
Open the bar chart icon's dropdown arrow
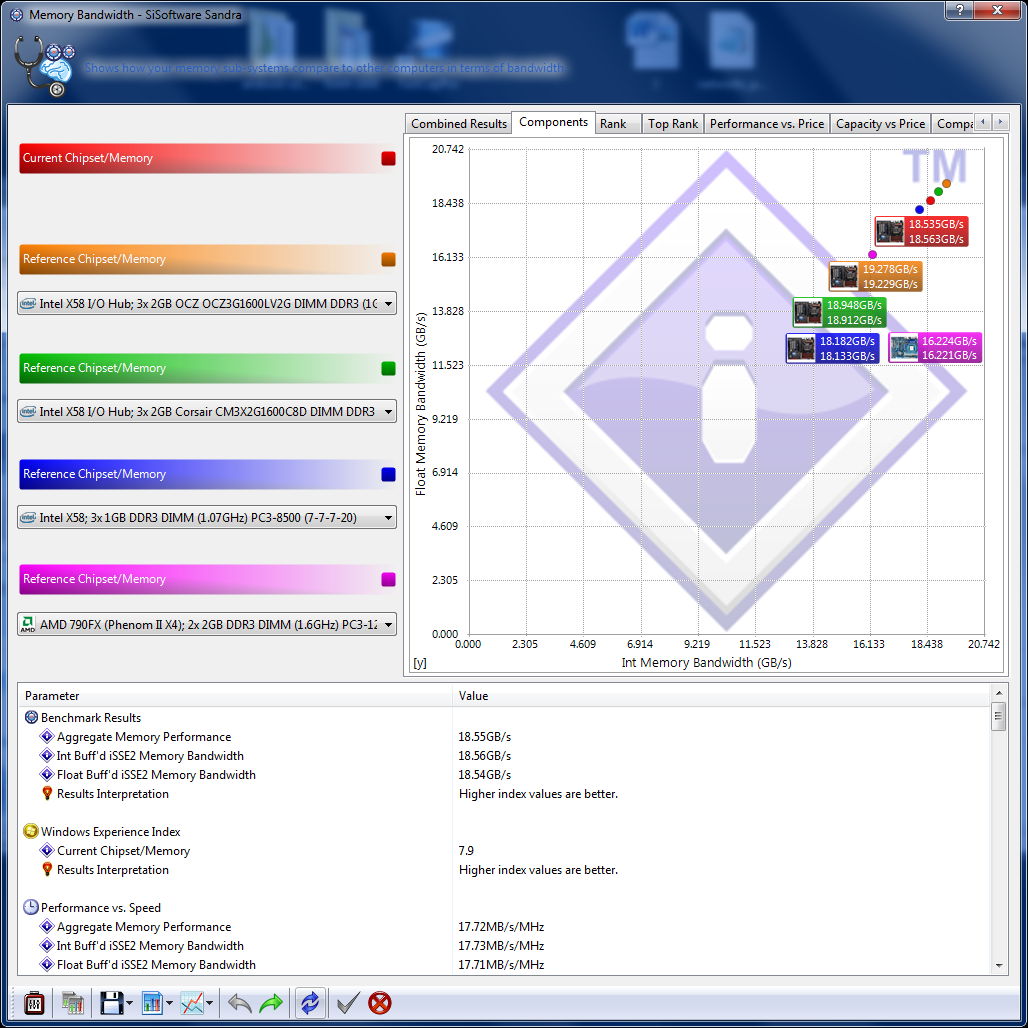click(x=169, y=1003)
